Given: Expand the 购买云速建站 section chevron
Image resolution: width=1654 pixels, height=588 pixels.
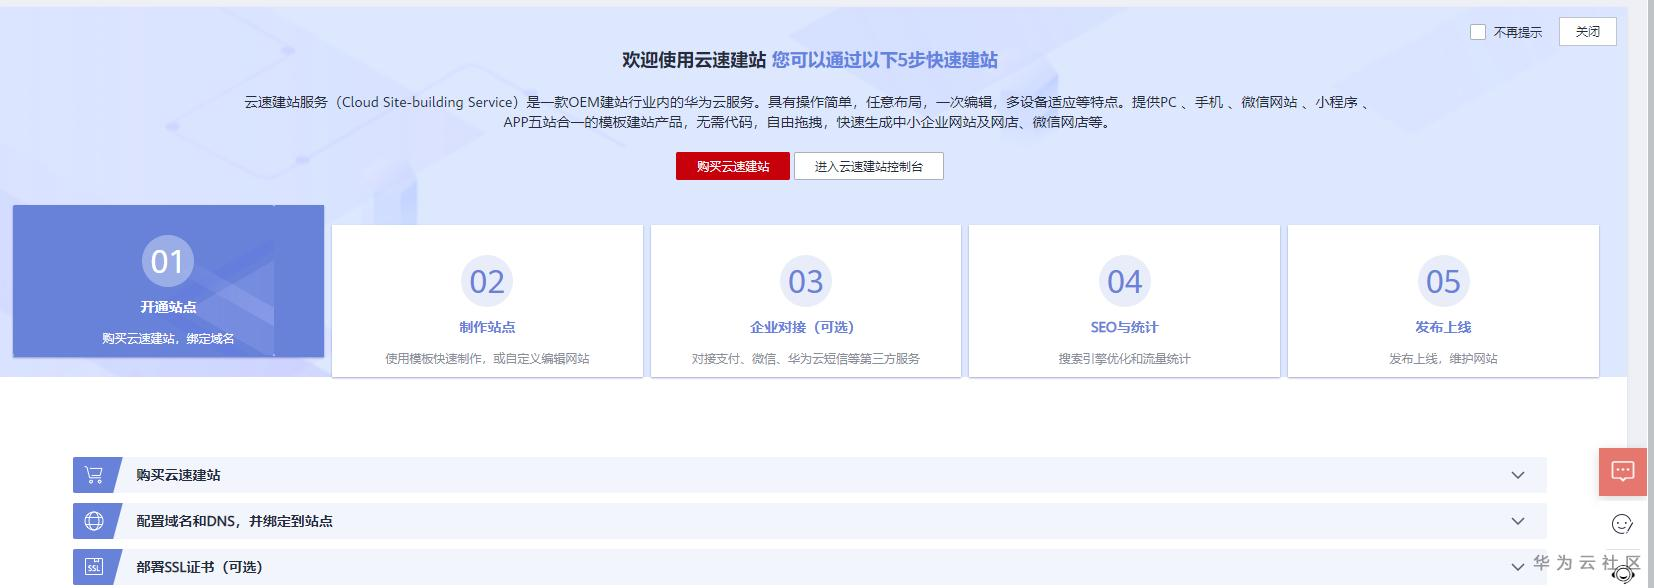Looking at the screenshot, I should 1518,475.
